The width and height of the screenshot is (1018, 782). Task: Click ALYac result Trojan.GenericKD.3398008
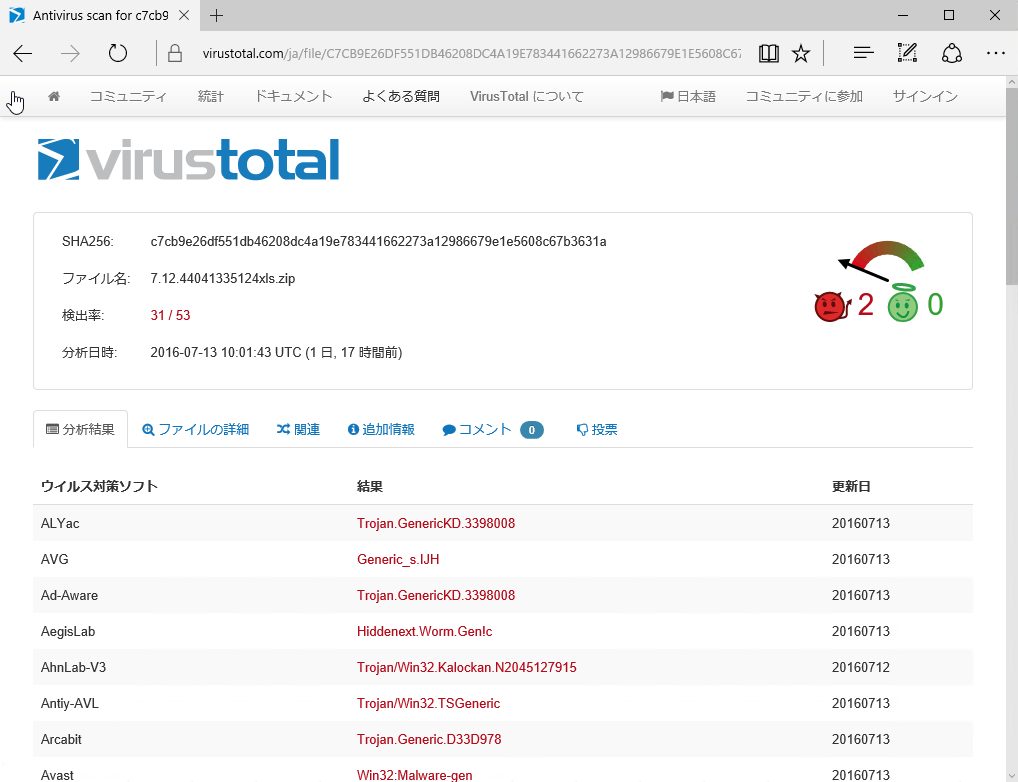(436, 523)
